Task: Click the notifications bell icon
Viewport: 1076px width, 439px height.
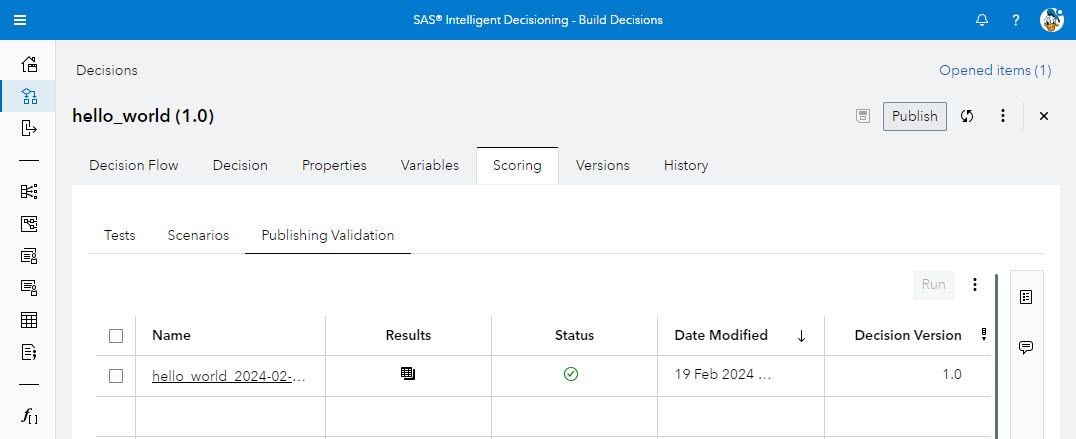Action: click(x=982, y=20)
